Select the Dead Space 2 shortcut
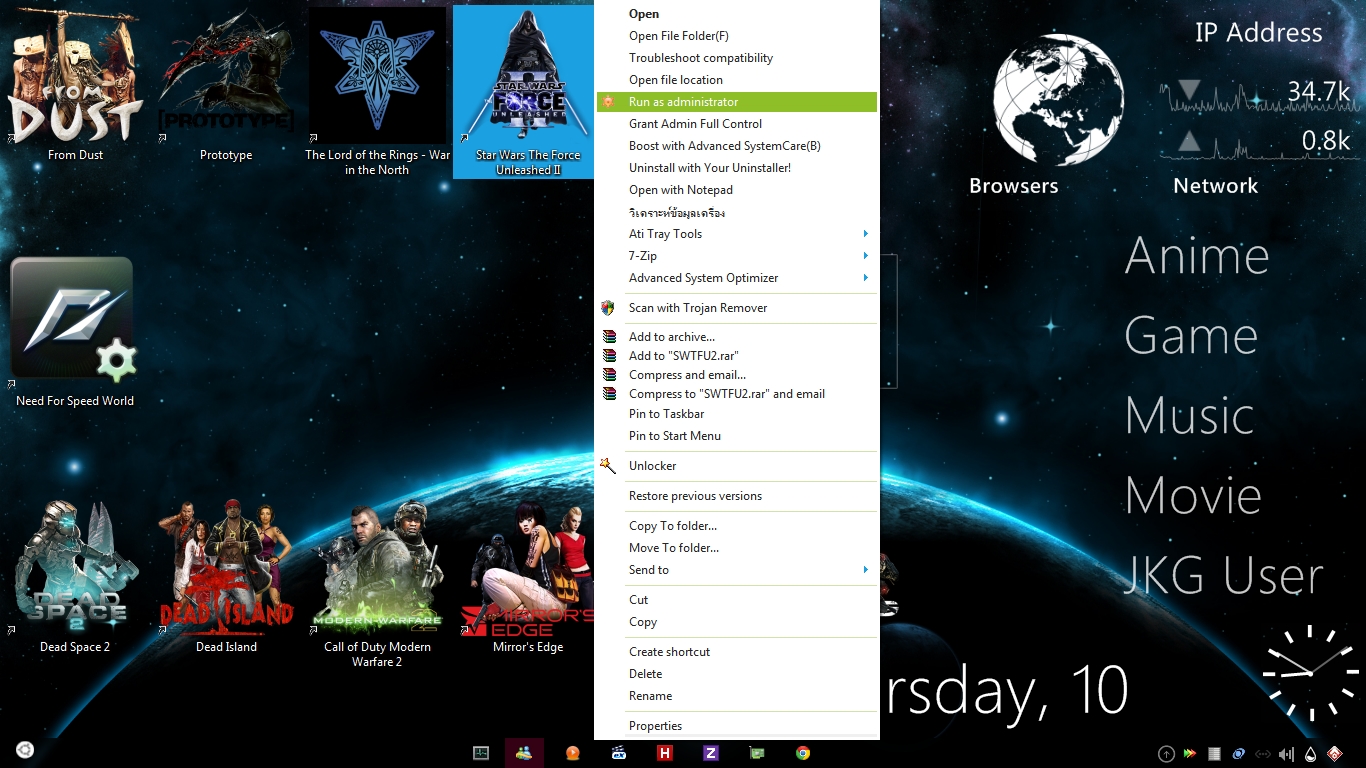Screen dimensions: 1366x768 (x=75, y=576)
